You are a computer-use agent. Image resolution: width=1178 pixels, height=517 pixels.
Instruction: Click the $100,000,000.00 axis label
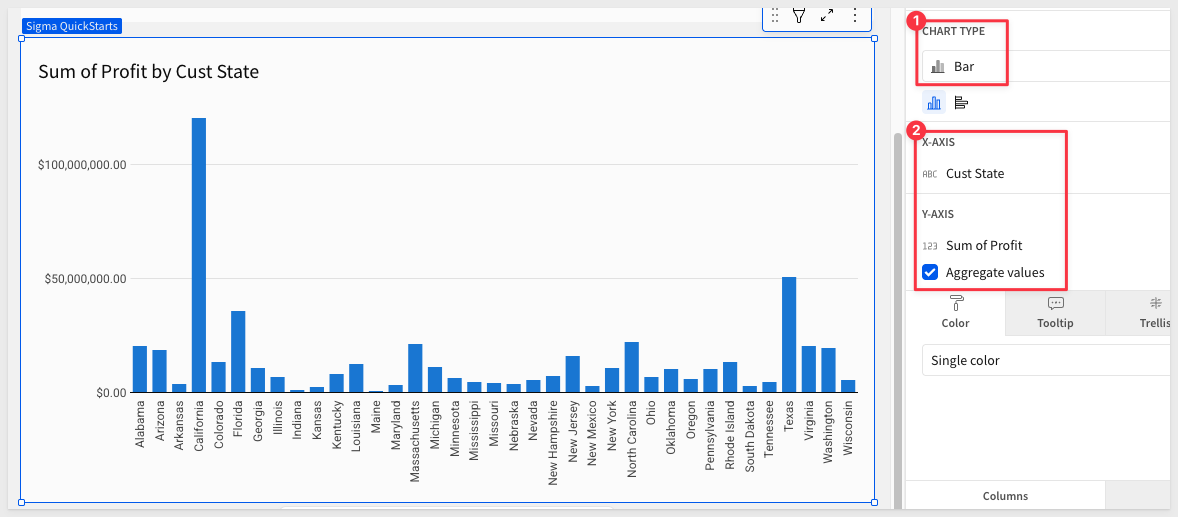point(83,165)
